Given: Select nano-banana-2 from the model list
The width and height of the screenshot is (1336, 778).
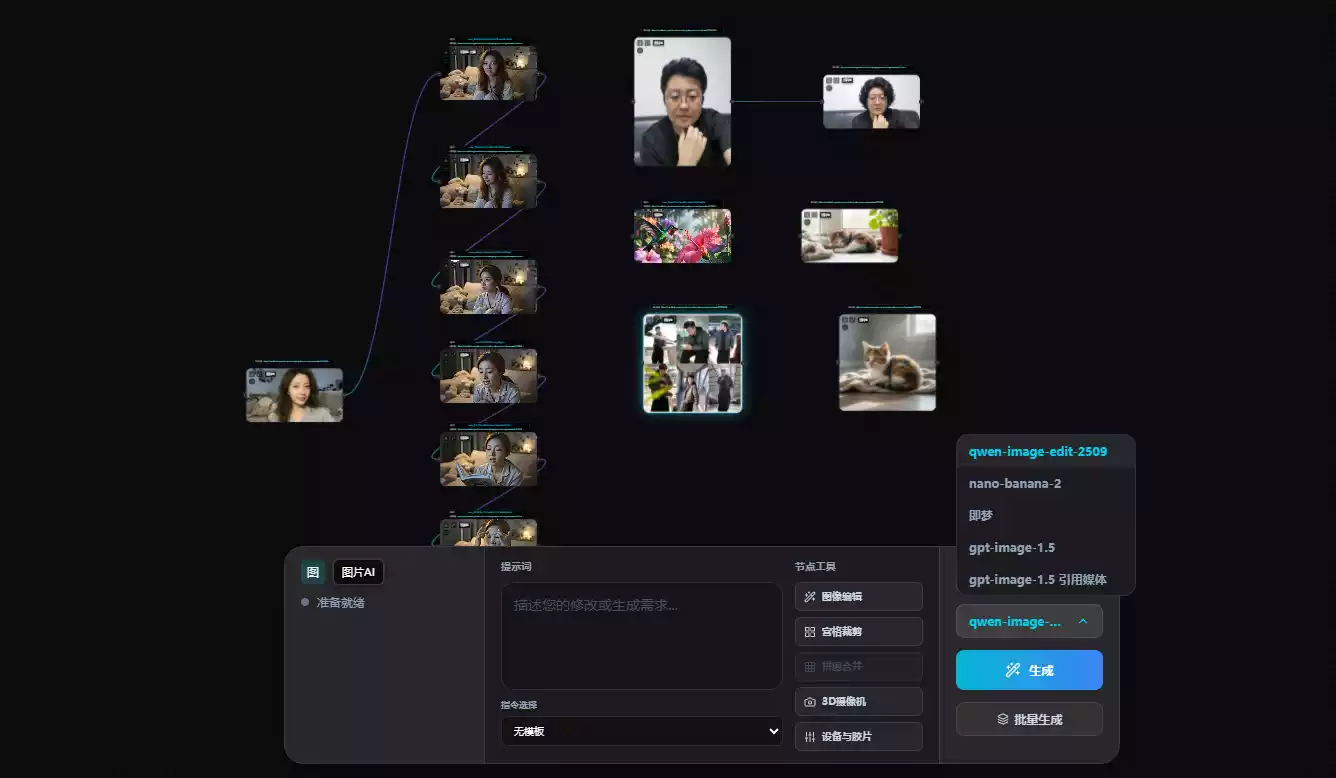Looking at the screenshot, I should [1017, 483].
